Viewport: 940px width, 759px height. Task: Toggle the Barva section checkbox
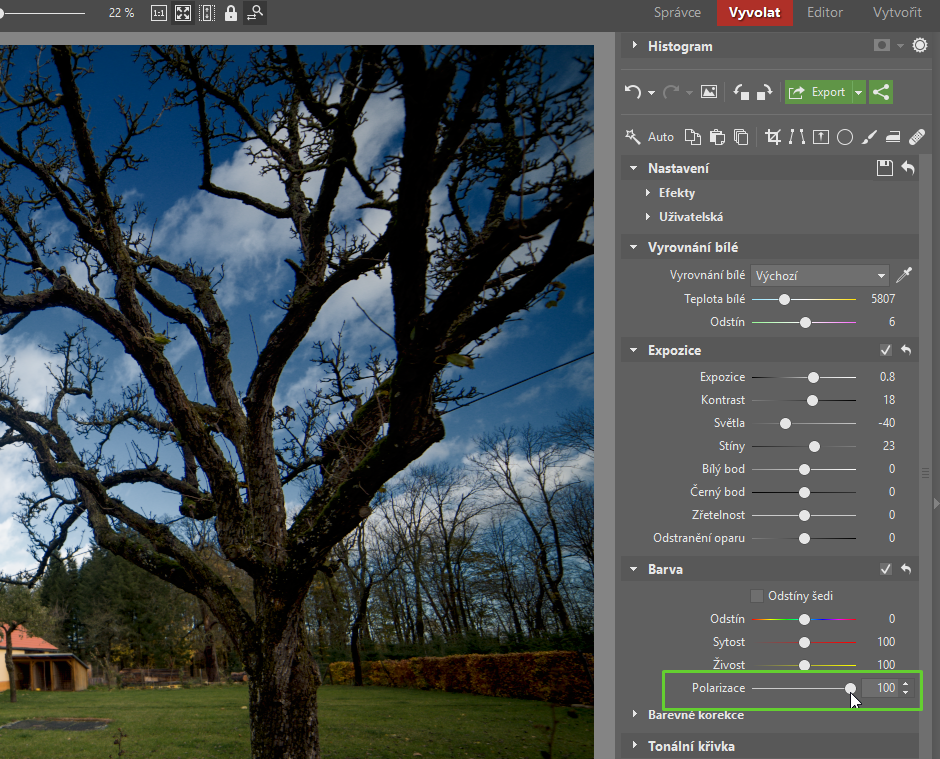point(885,569)
